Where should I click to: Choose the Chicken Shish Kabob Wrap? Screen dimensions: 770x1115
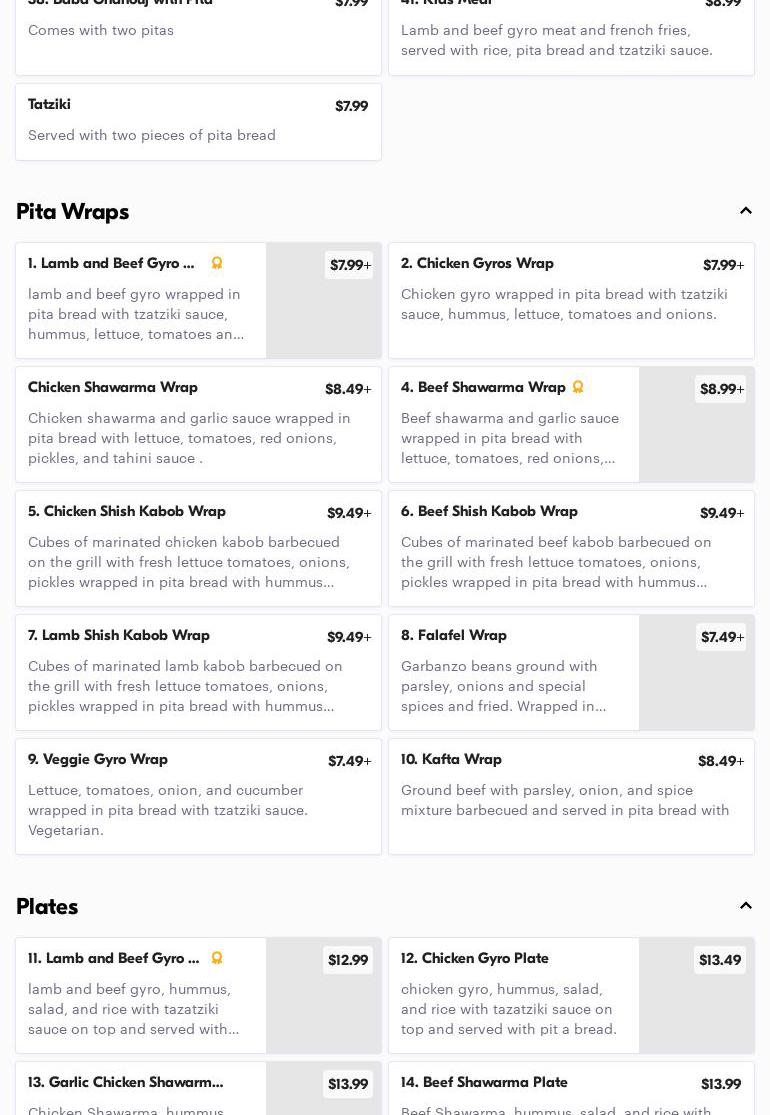pos(198,548)
